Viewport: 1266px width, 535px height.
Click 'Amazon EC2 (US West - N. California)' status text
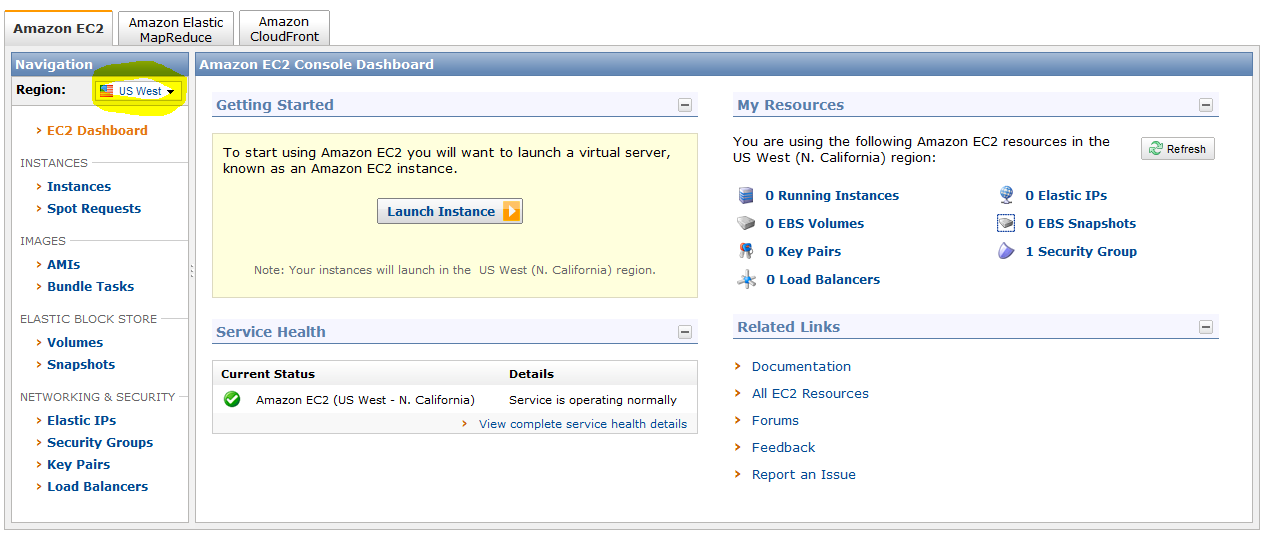pyautogui.click(x=365, y=400)
